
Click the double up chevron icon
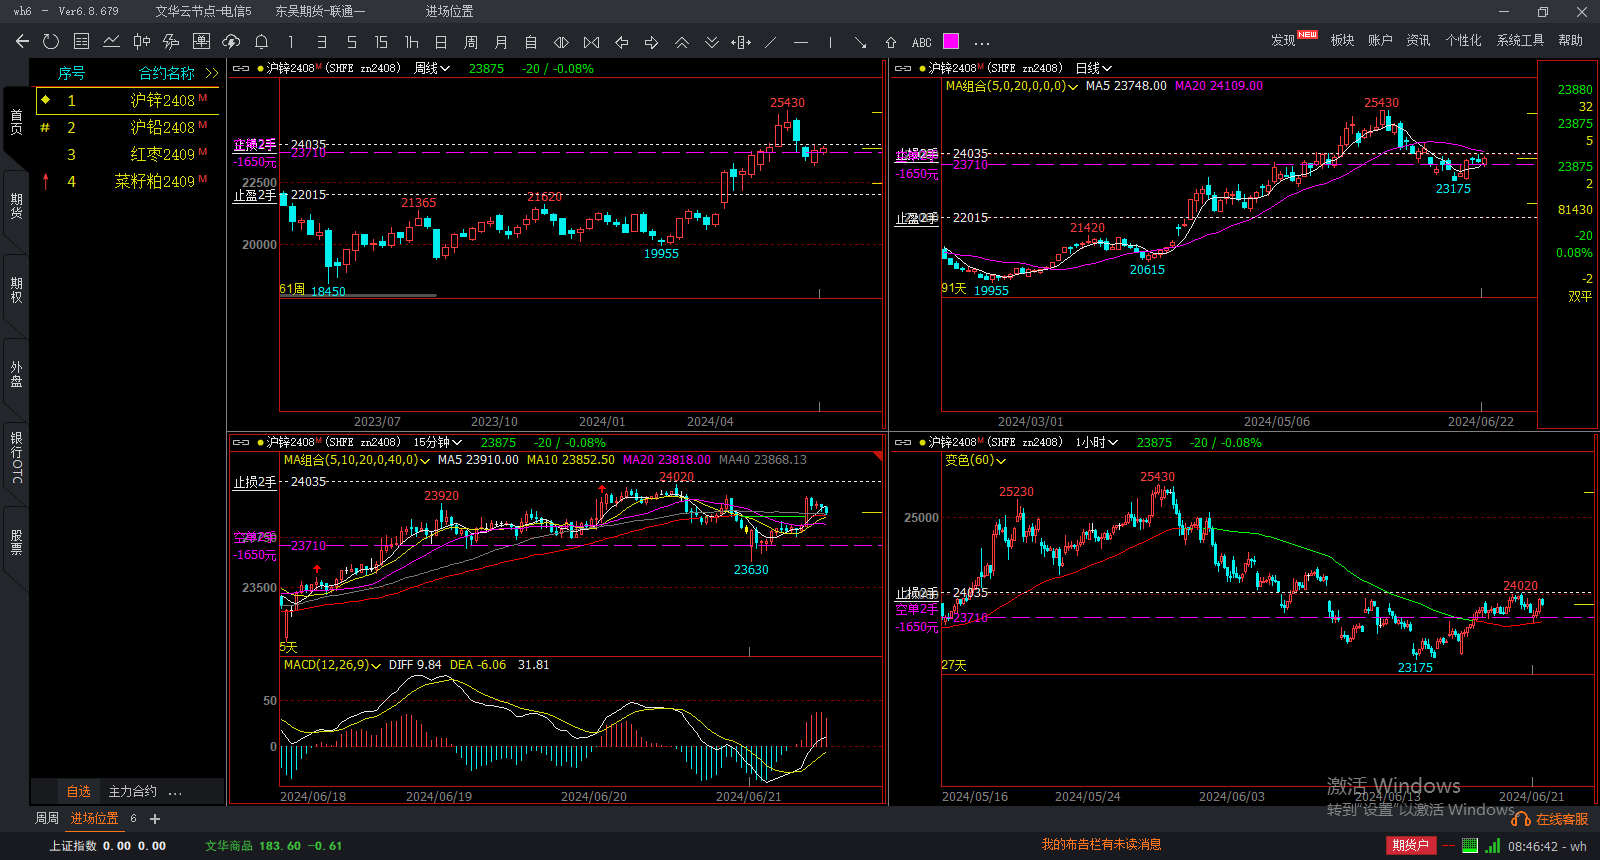tap(681, 42)
